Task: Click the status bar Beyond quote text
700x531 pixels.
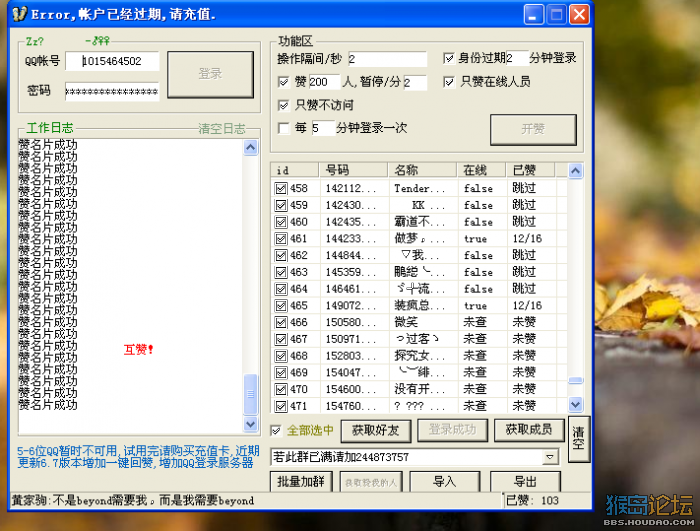Action: point(133,501)
